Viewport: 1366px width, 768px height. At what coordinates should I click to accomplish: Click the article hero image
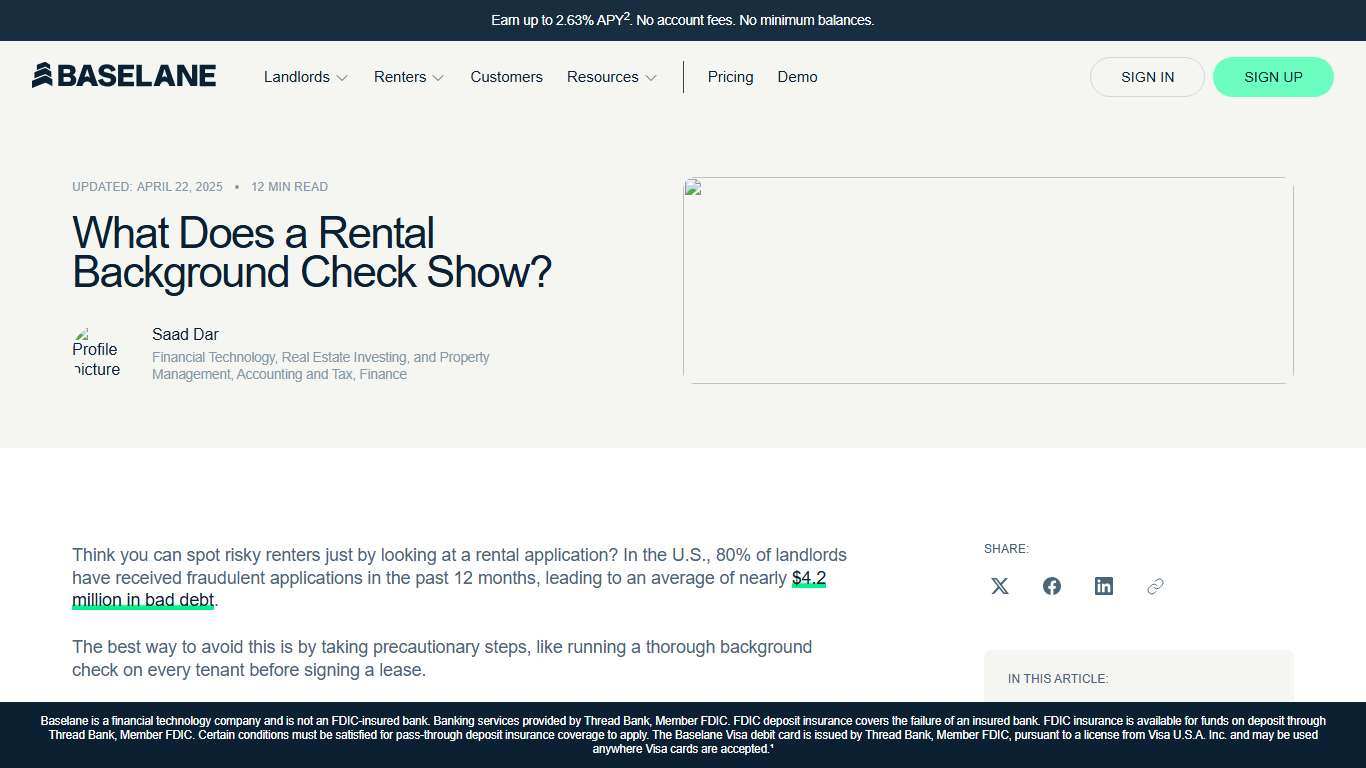click(987, 280)
